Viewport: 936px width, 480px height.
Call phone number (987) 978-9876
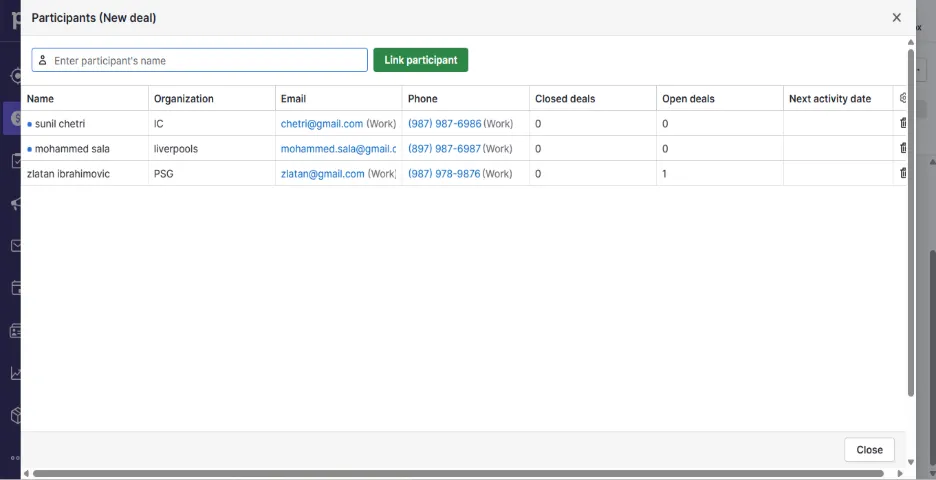point(444,174)
